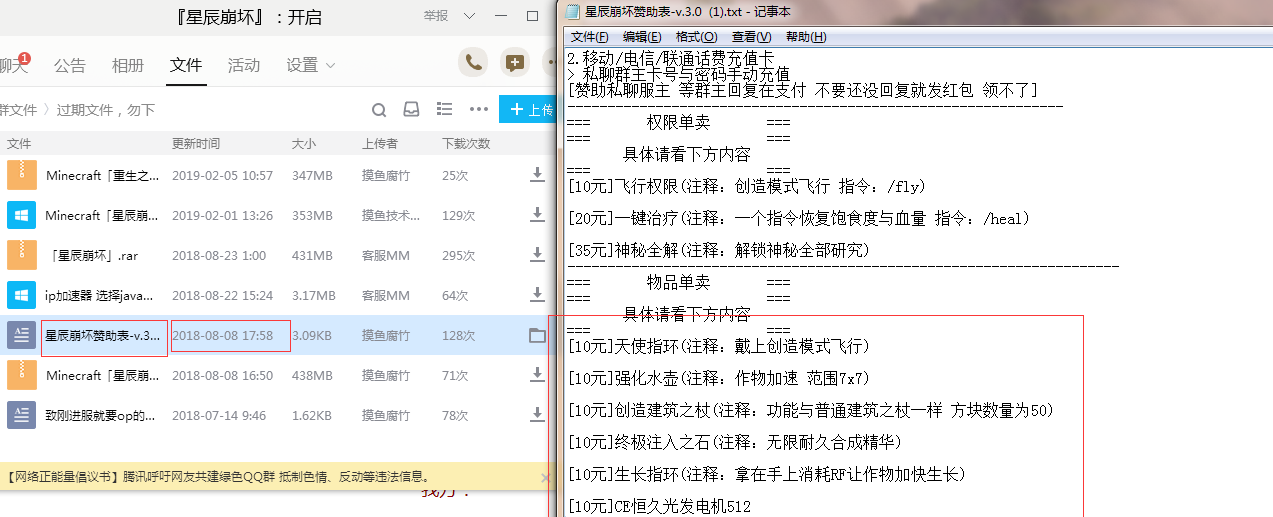Screen dimensions: 1273x517
Task: Click the 举报 report link
Action: click(x=436, y=16)
